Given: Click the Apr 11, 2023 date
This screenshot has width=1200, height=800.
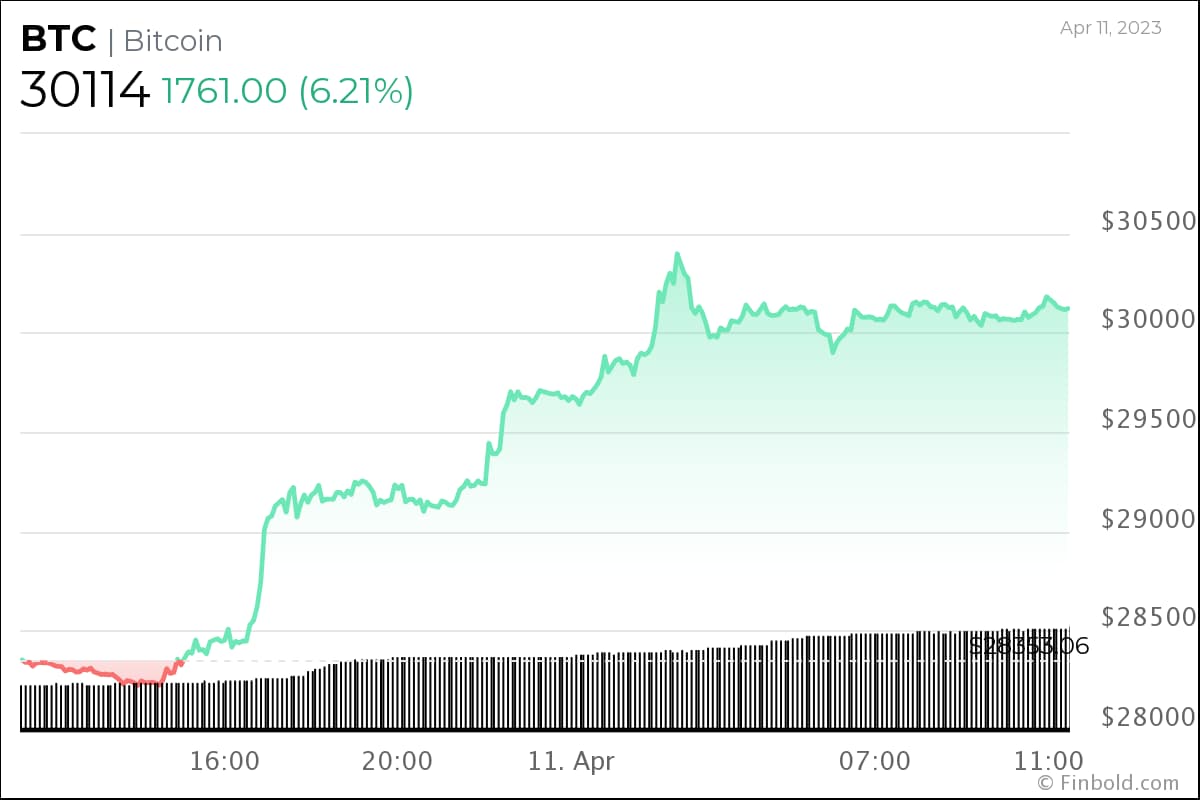Looking at the screenshot, I should tap(1110, 28).
